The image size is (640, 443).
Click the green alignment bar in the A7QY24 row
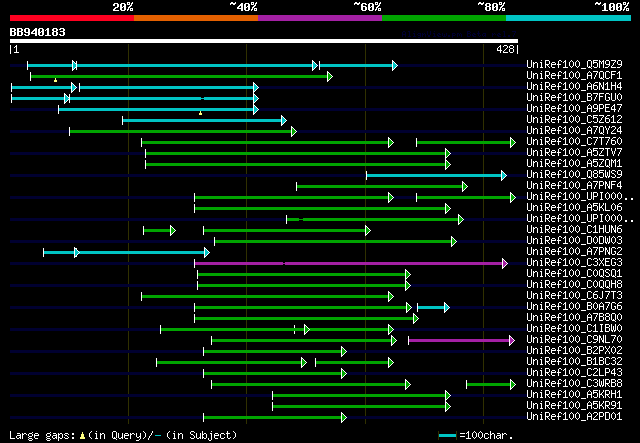point(183,131)
